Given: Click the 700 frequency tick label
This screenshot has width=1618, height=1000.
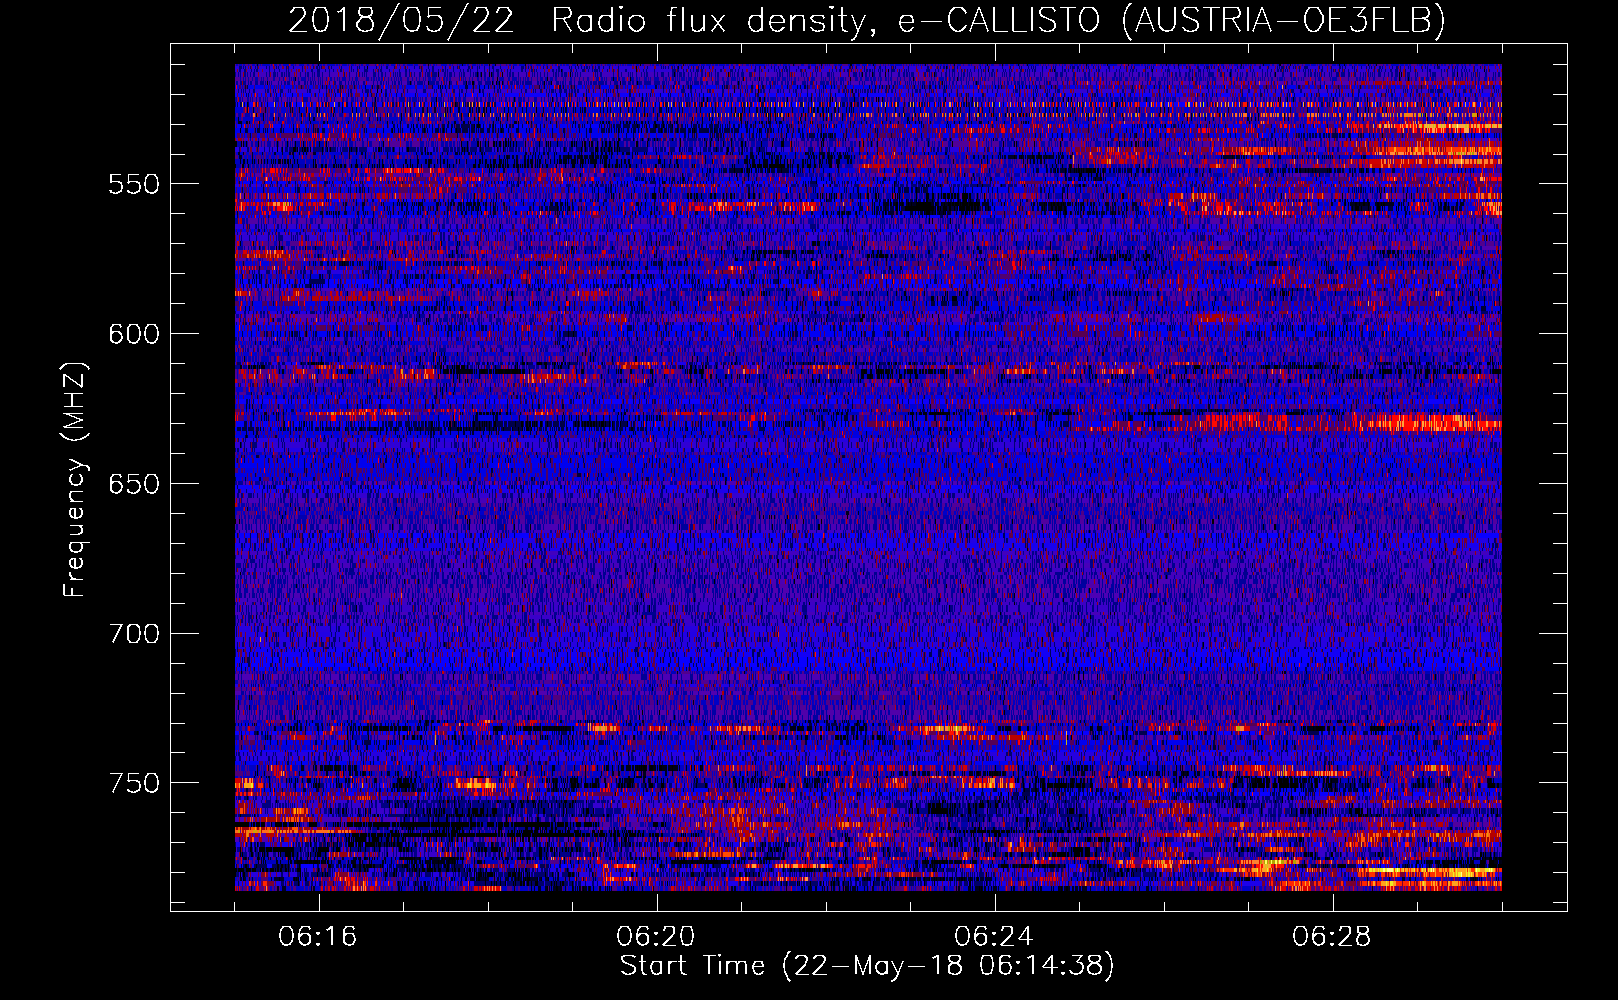Looking at the screenshot, I should (134, 634).
